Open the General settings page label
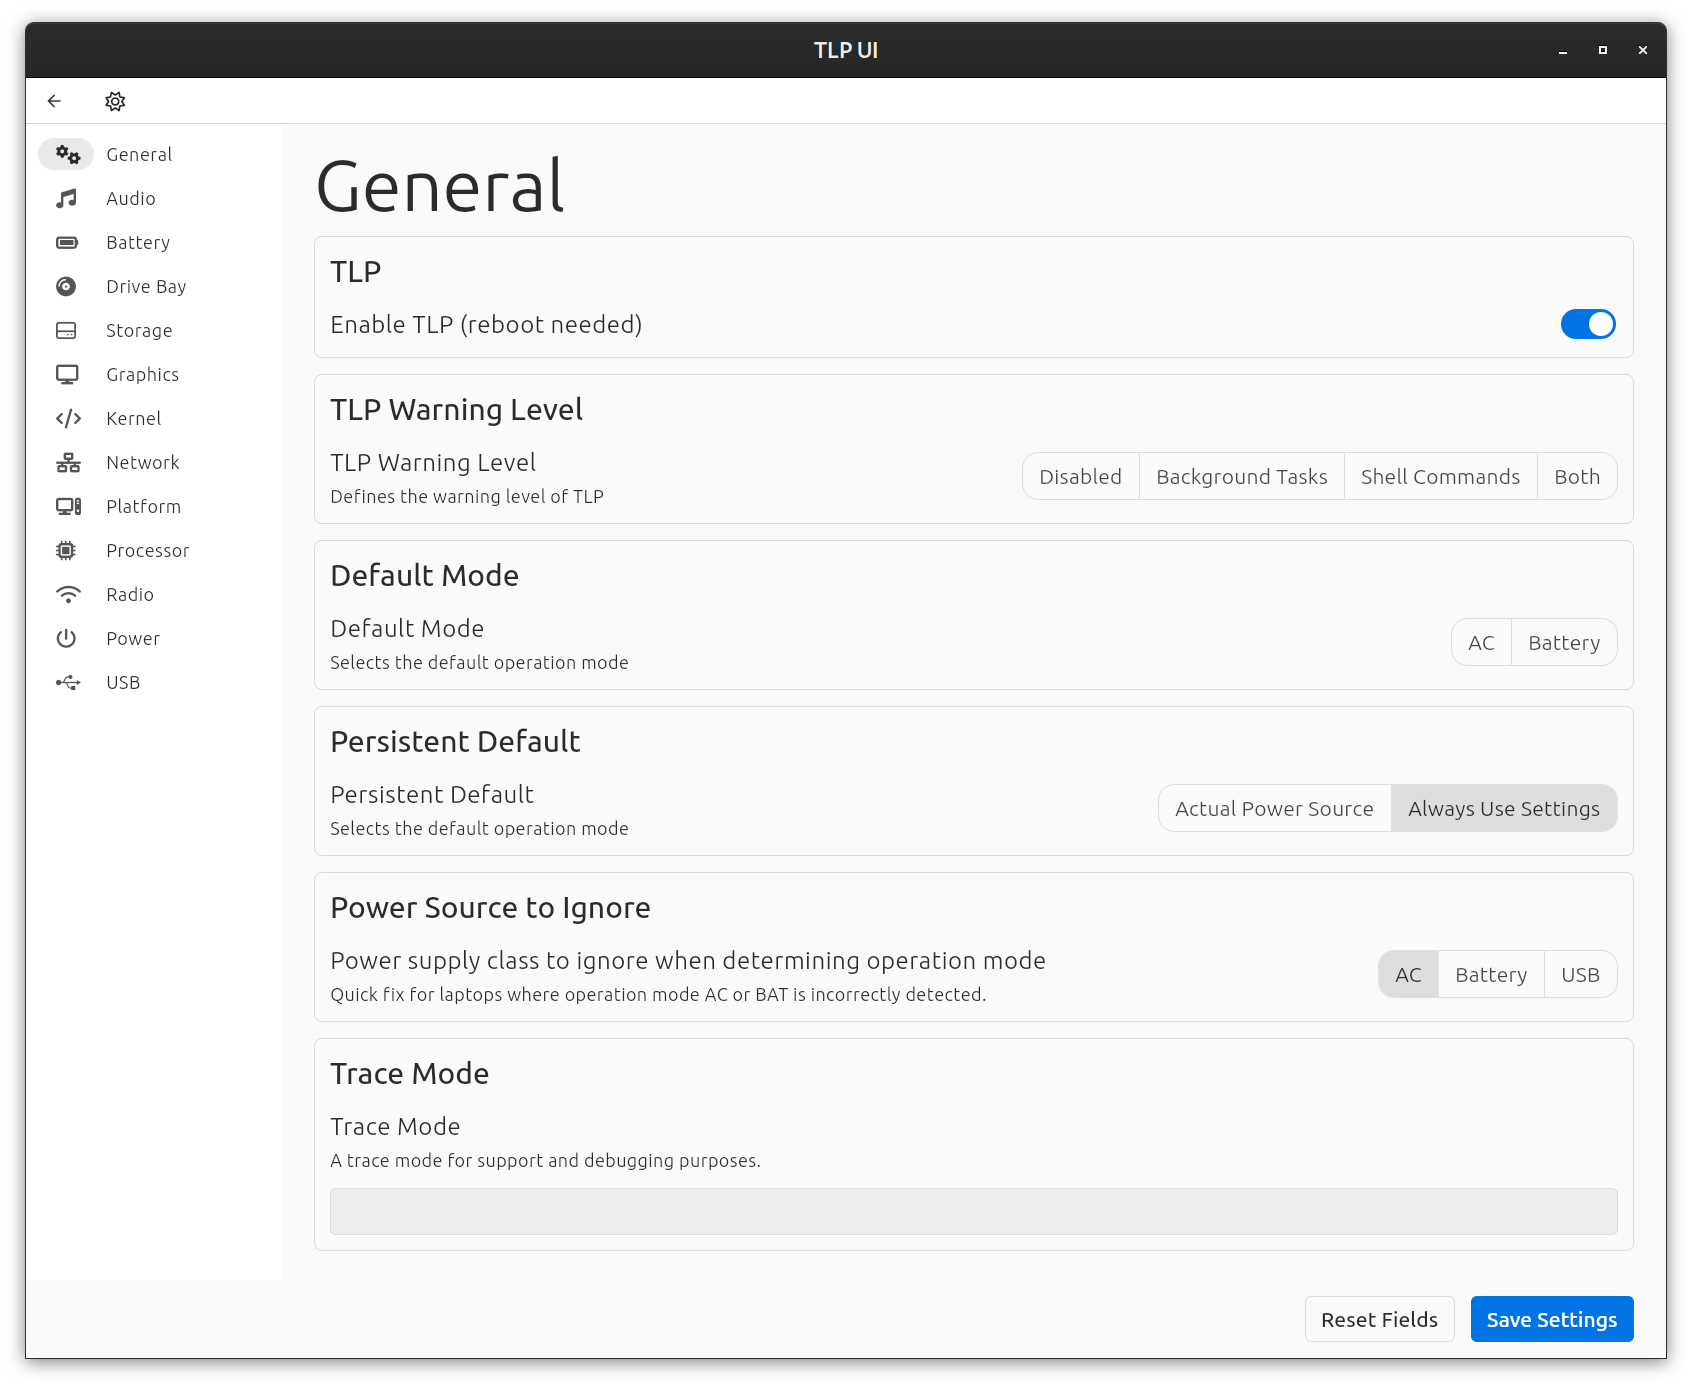The image size is (1692, 1387). (x=139, y=154)
